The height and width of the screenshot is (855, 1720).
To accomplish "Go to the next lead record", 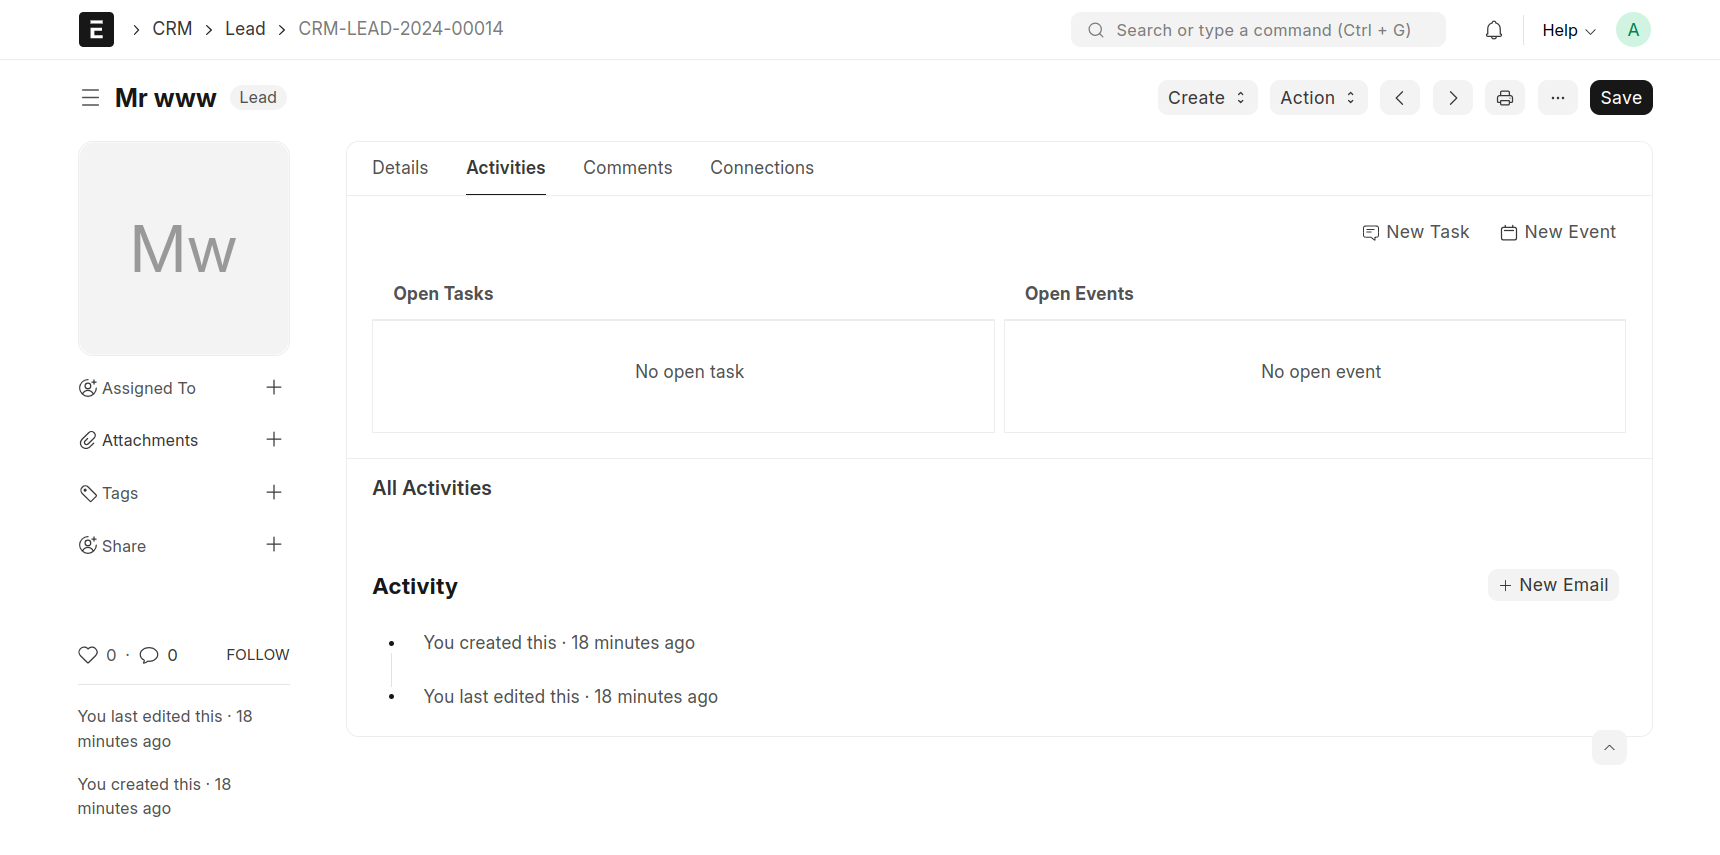I will (x=1452, y=98).
